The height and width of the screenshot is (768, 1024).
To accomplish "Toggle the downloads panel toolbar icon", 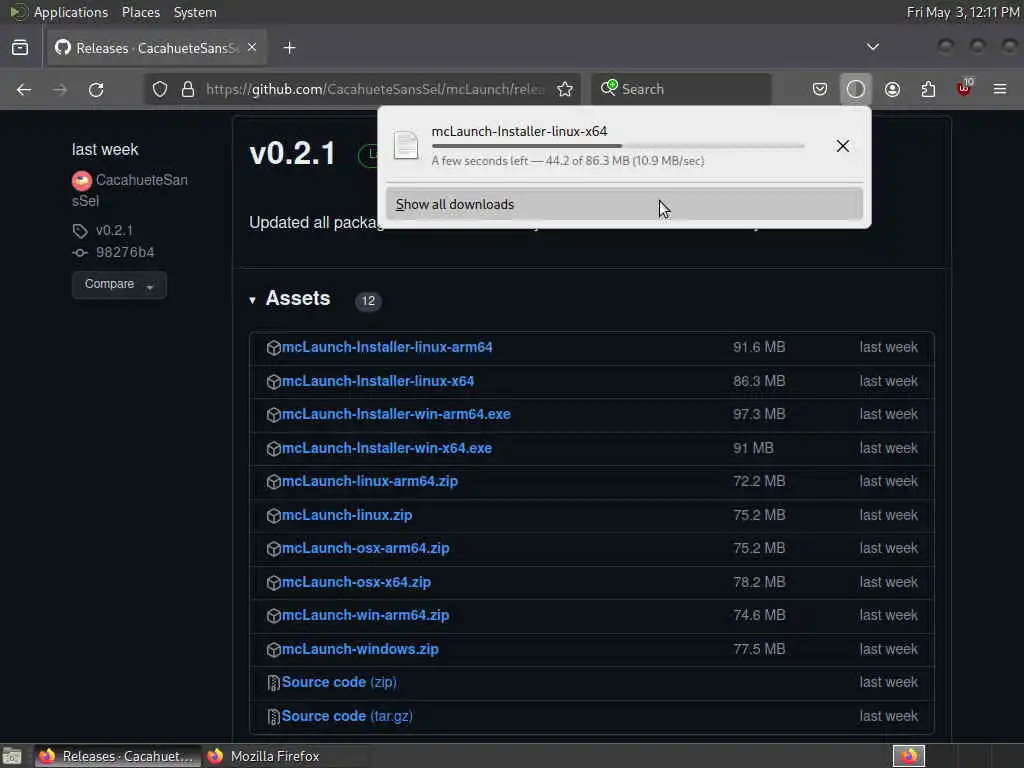I will click(856, 89).
